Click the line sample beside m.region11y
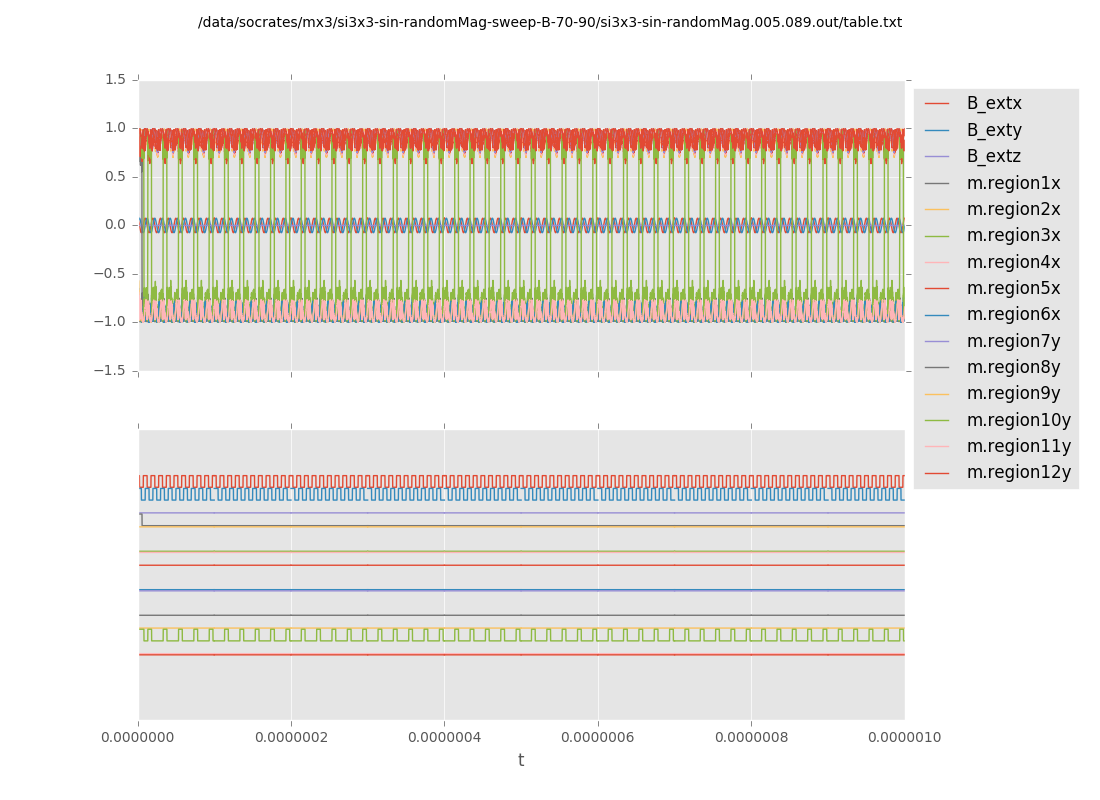Screen dimensions: 1100x800 (937, 447)
